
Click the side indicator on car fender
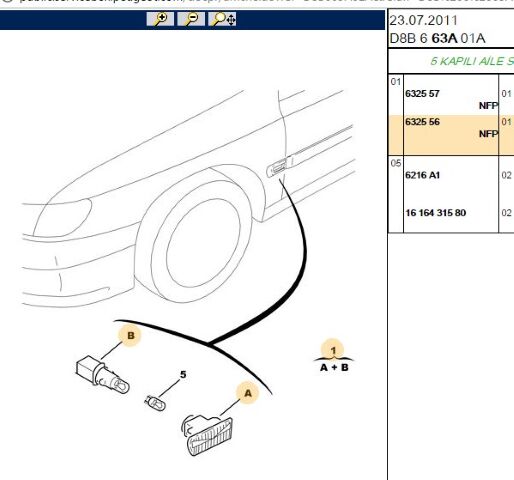[x=277, y=168]
